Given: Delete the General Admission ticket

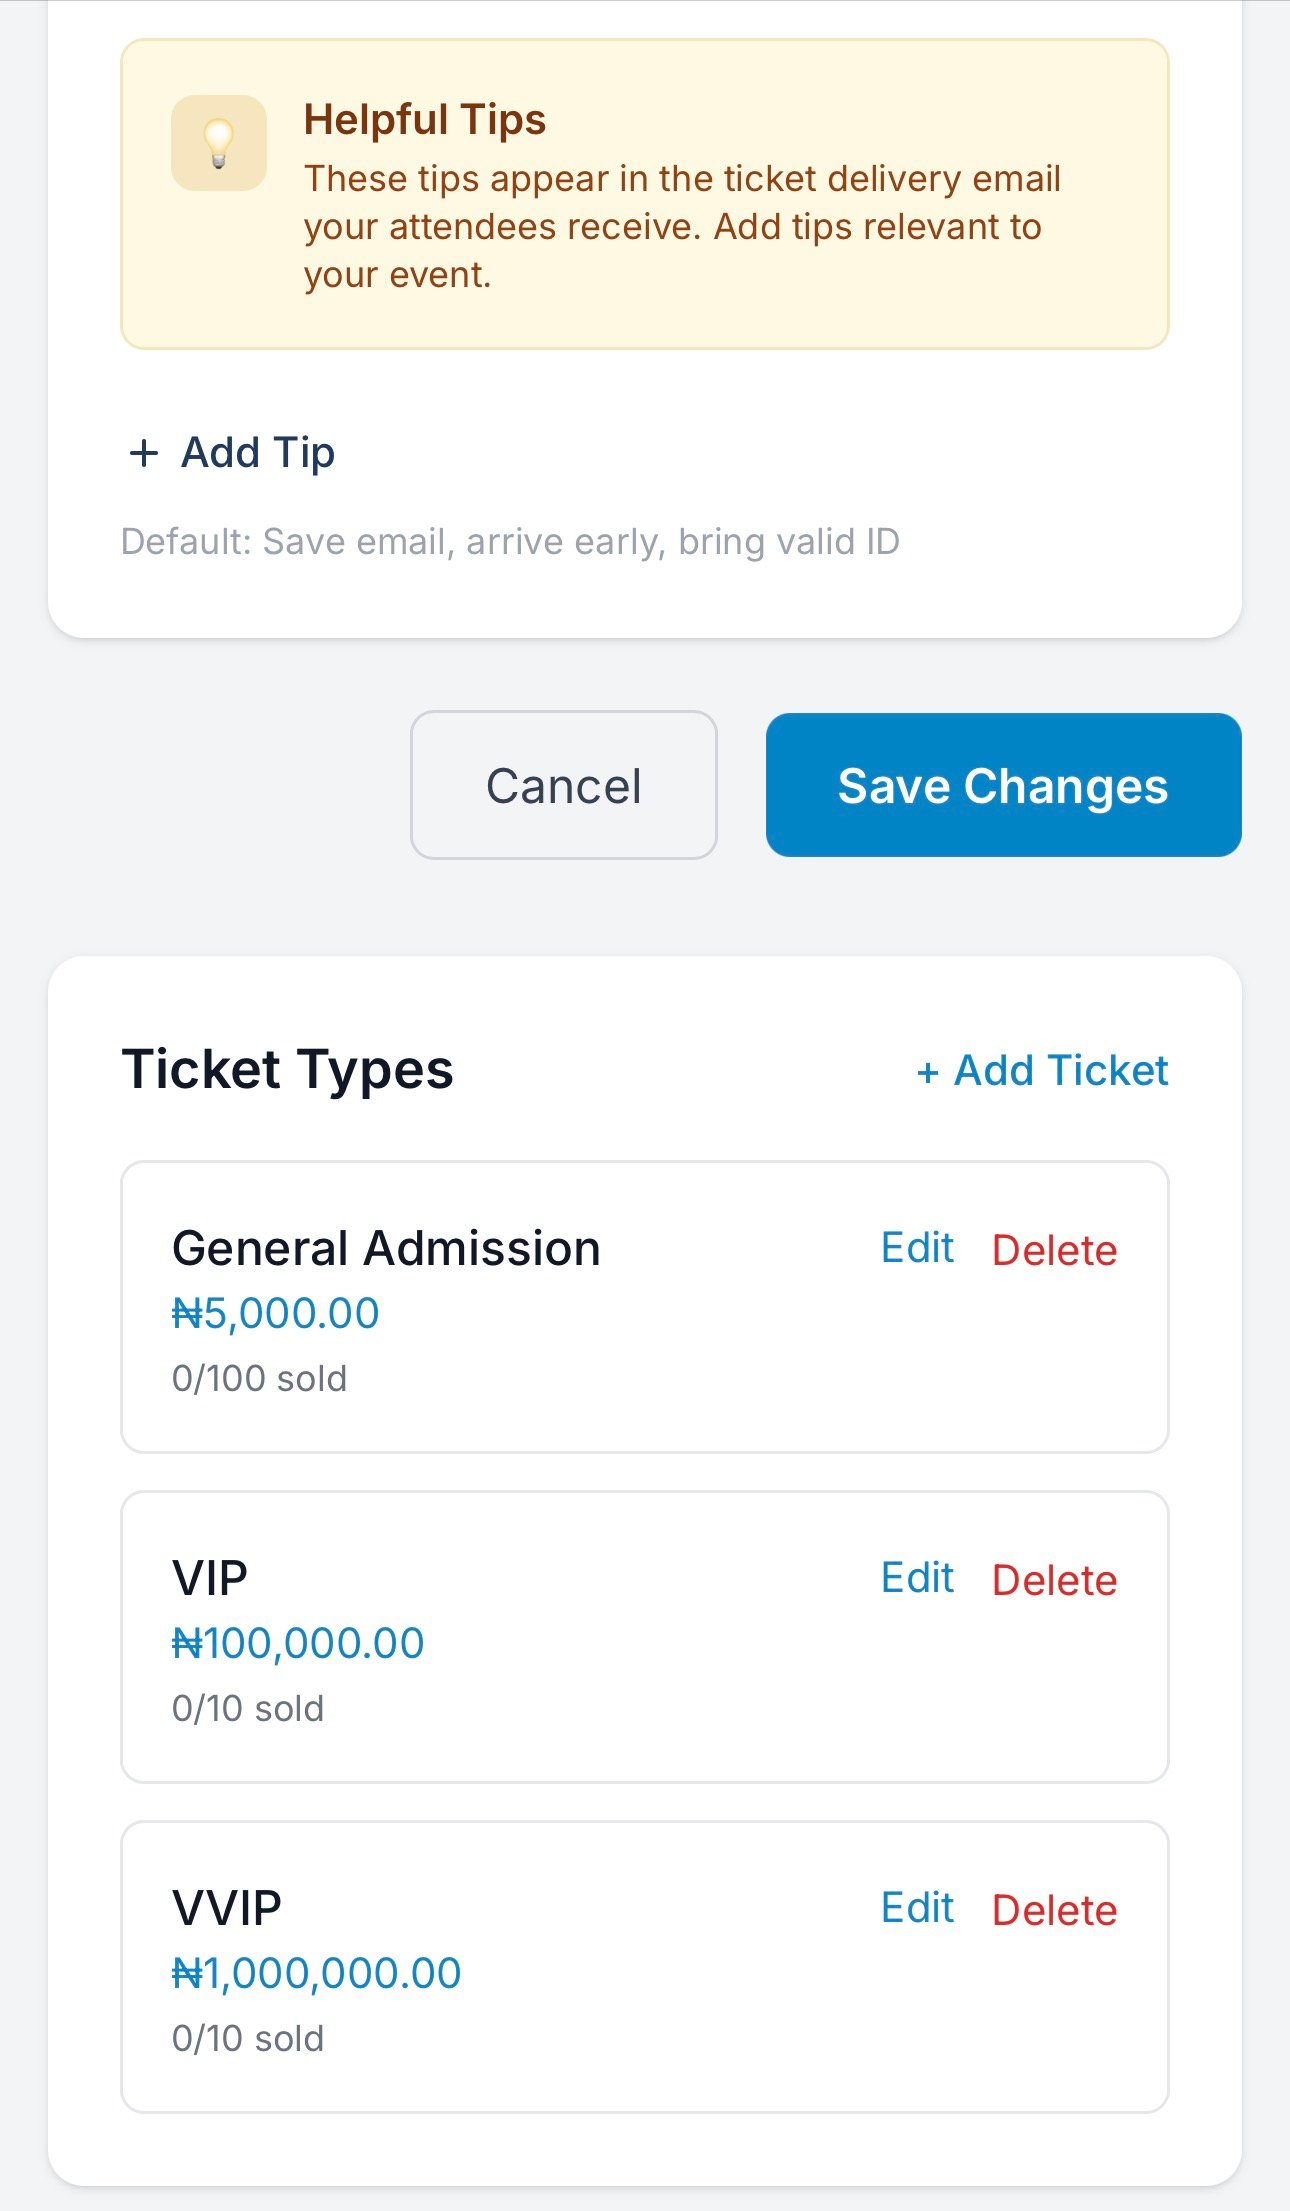Looking at the screenshot, I should click(1054, 1250).
